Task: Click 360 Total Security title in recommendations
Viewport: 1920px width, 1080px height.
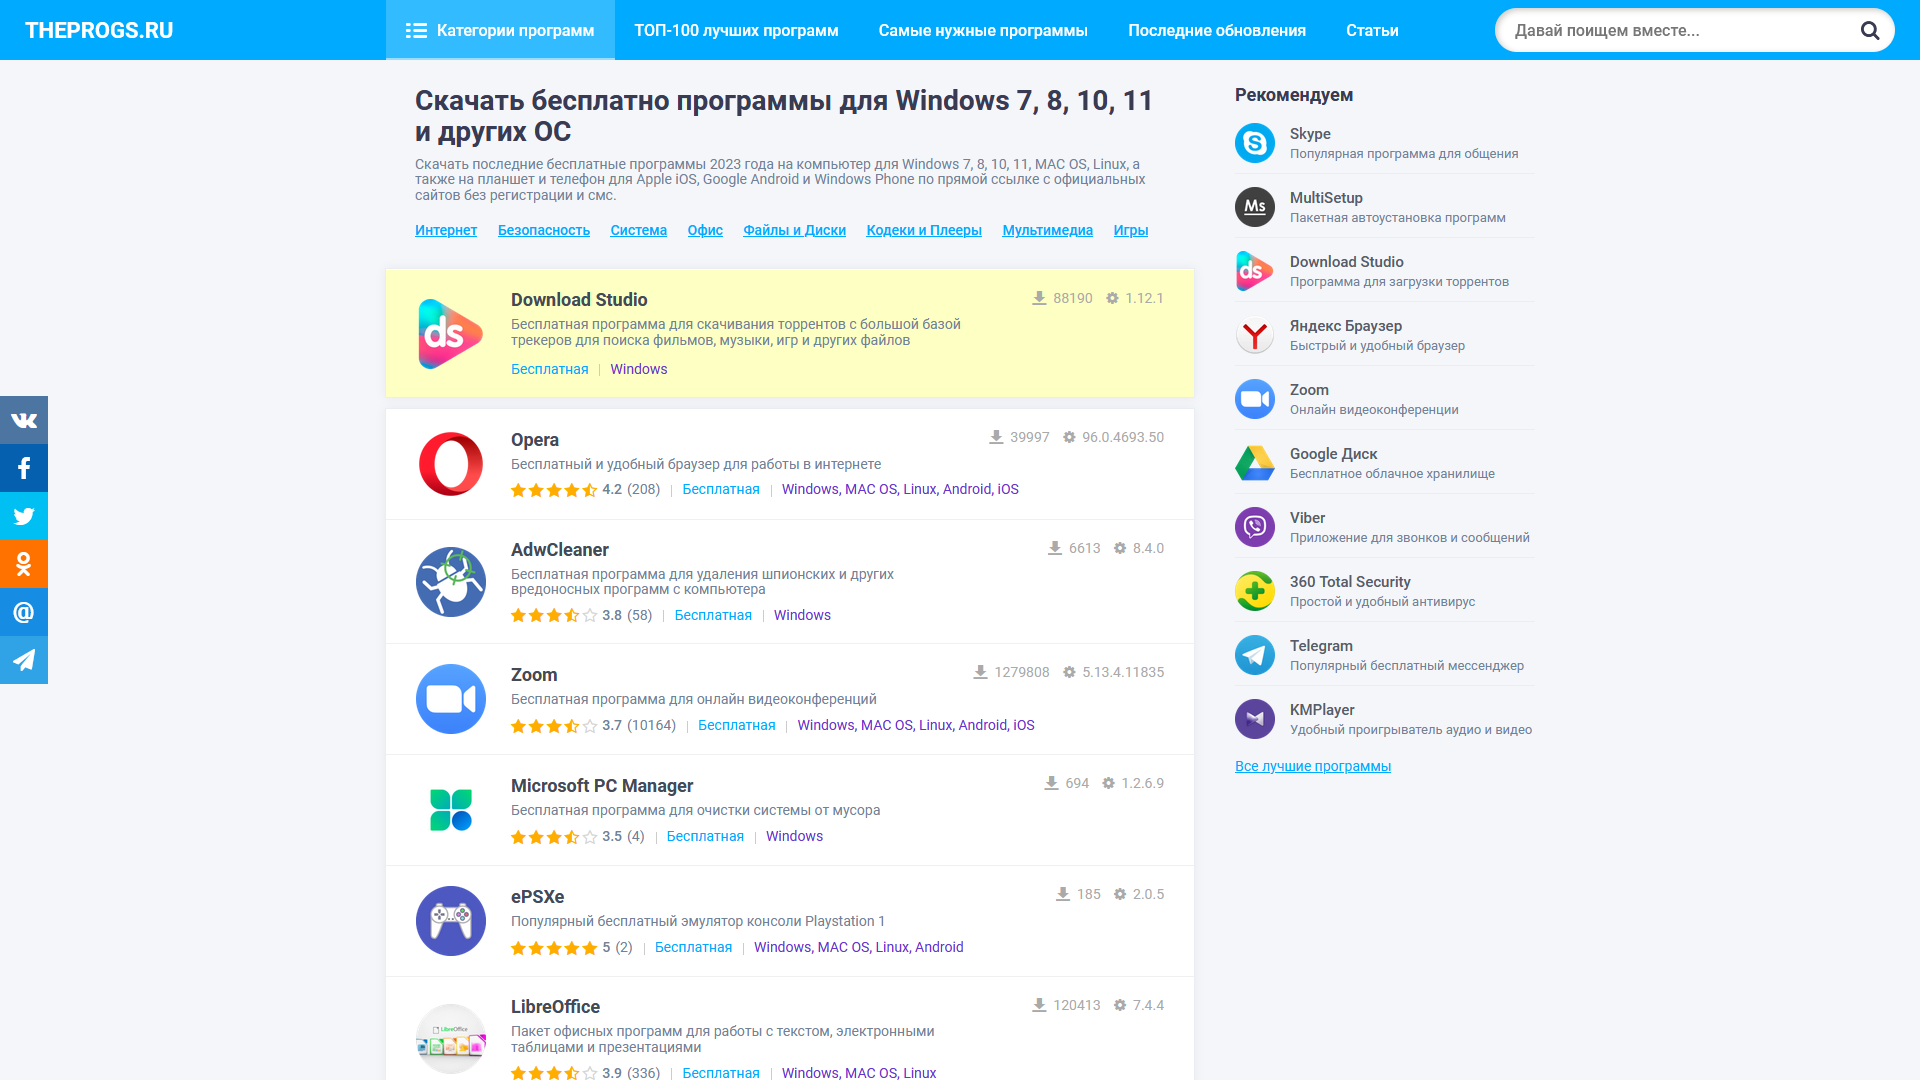Action: pyautogui.click(x=1350, y=582)
